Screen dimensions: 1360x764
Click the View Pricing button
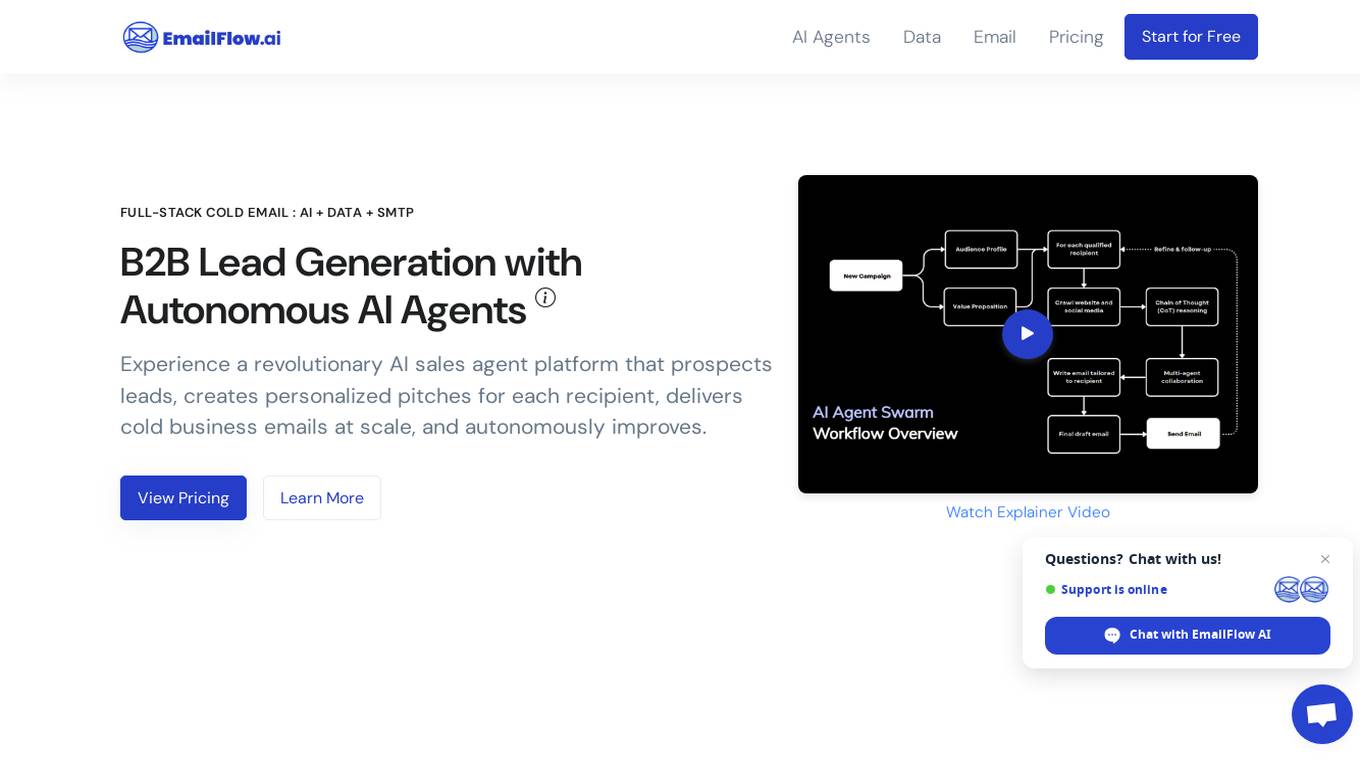(183, 498)
